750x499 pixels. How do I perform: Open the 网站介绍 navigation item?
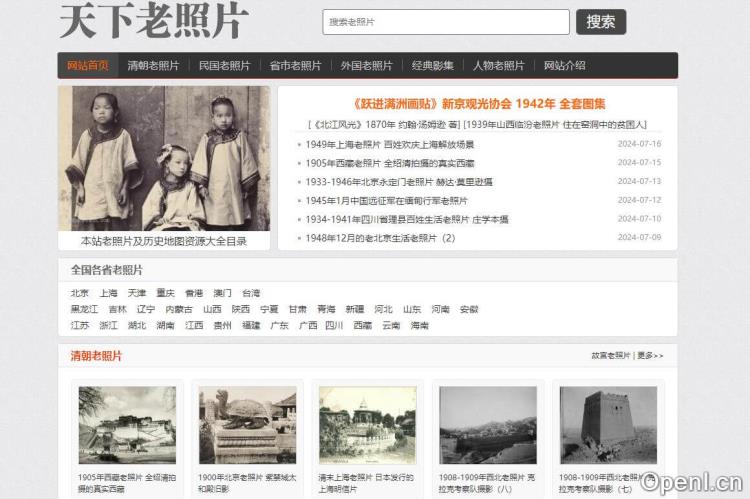pyautogui.click(x=565, y=66)
